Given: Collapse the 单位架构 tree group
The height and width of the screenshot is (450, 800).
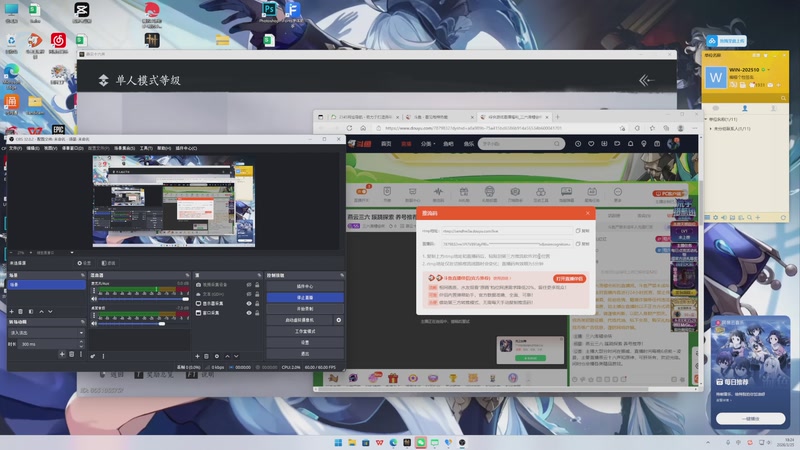Looking at the screenshot, I should click(x=706, y=119).
